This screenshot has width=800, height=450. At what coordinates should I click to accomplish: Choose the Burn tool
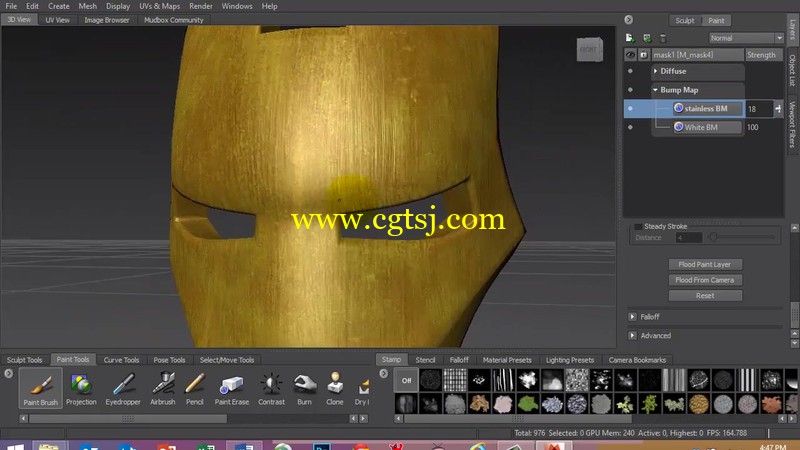(x=305, y=388)
